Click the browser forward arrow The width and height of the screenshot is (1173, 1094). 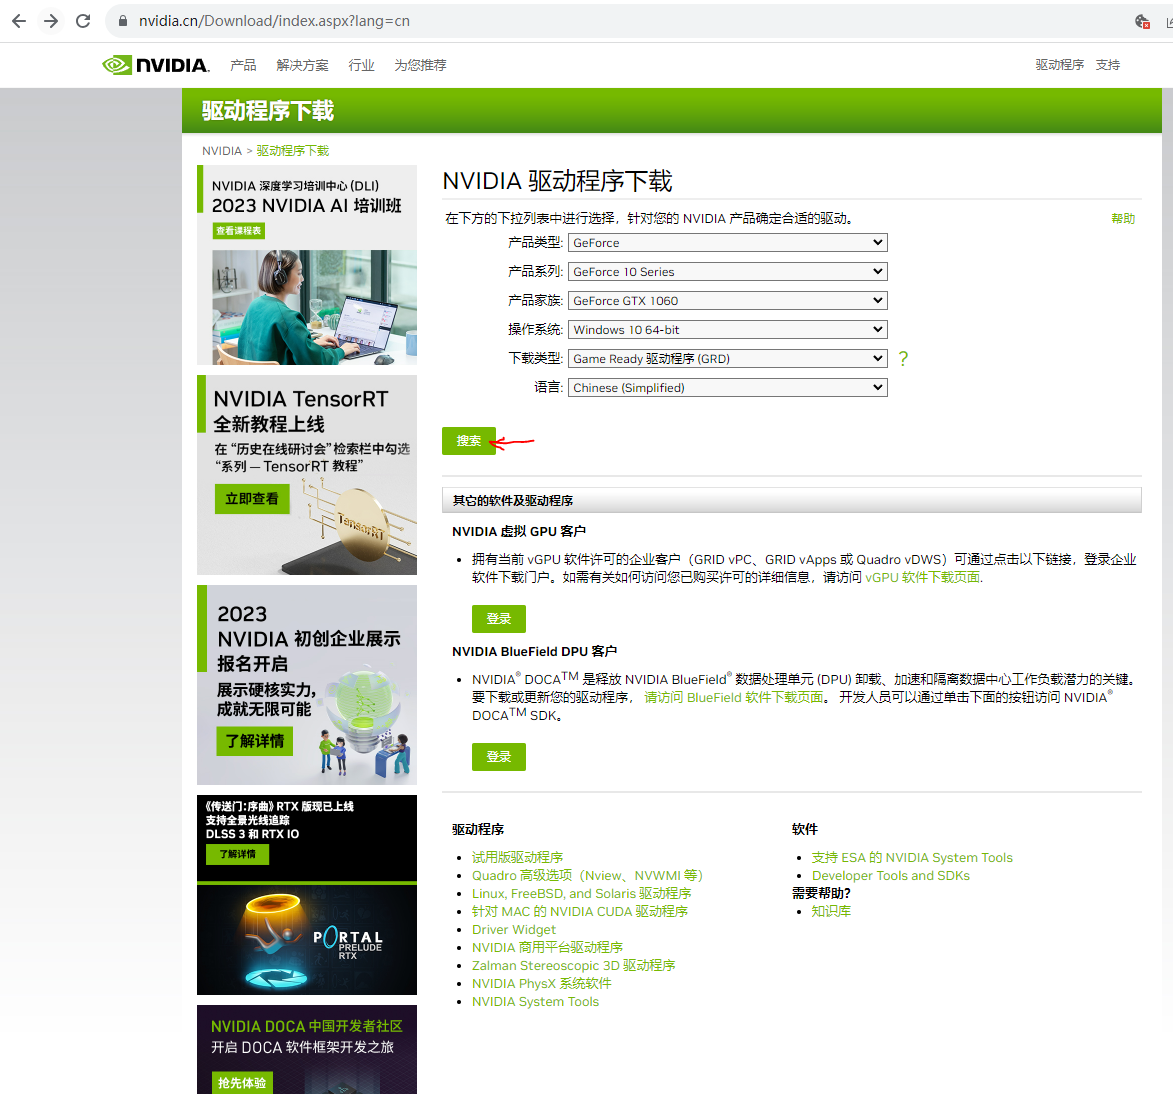[51, 21]
